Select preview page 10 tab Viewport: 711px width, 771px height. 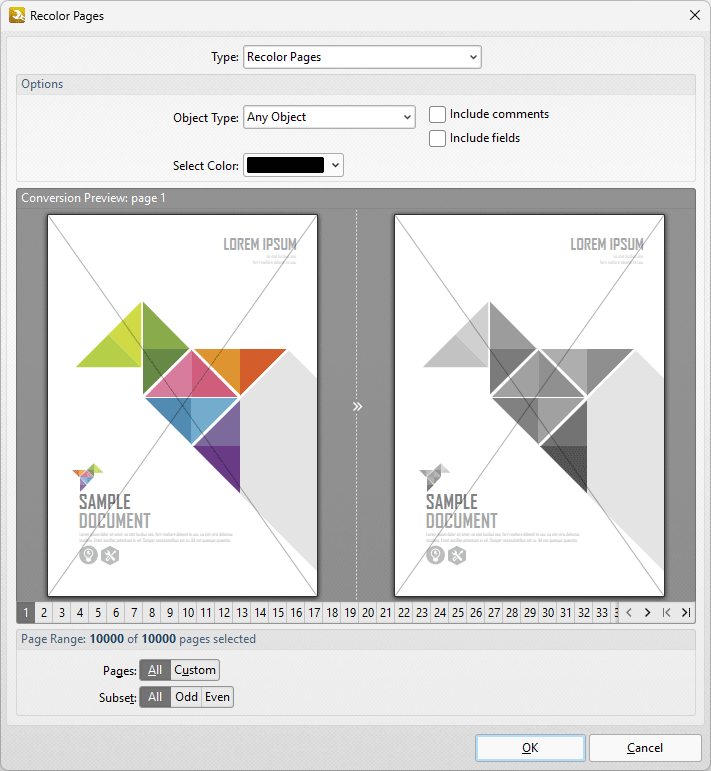(x=188, y=613)
